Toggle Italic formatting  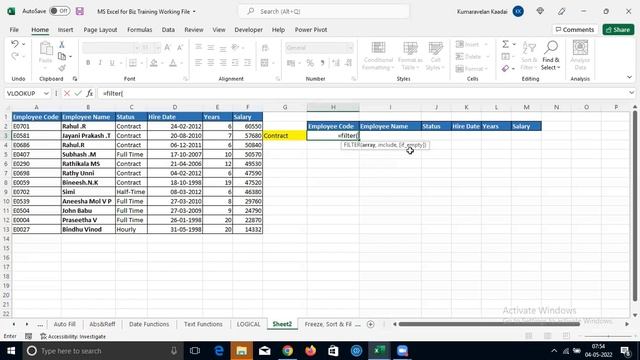(100, 63)
